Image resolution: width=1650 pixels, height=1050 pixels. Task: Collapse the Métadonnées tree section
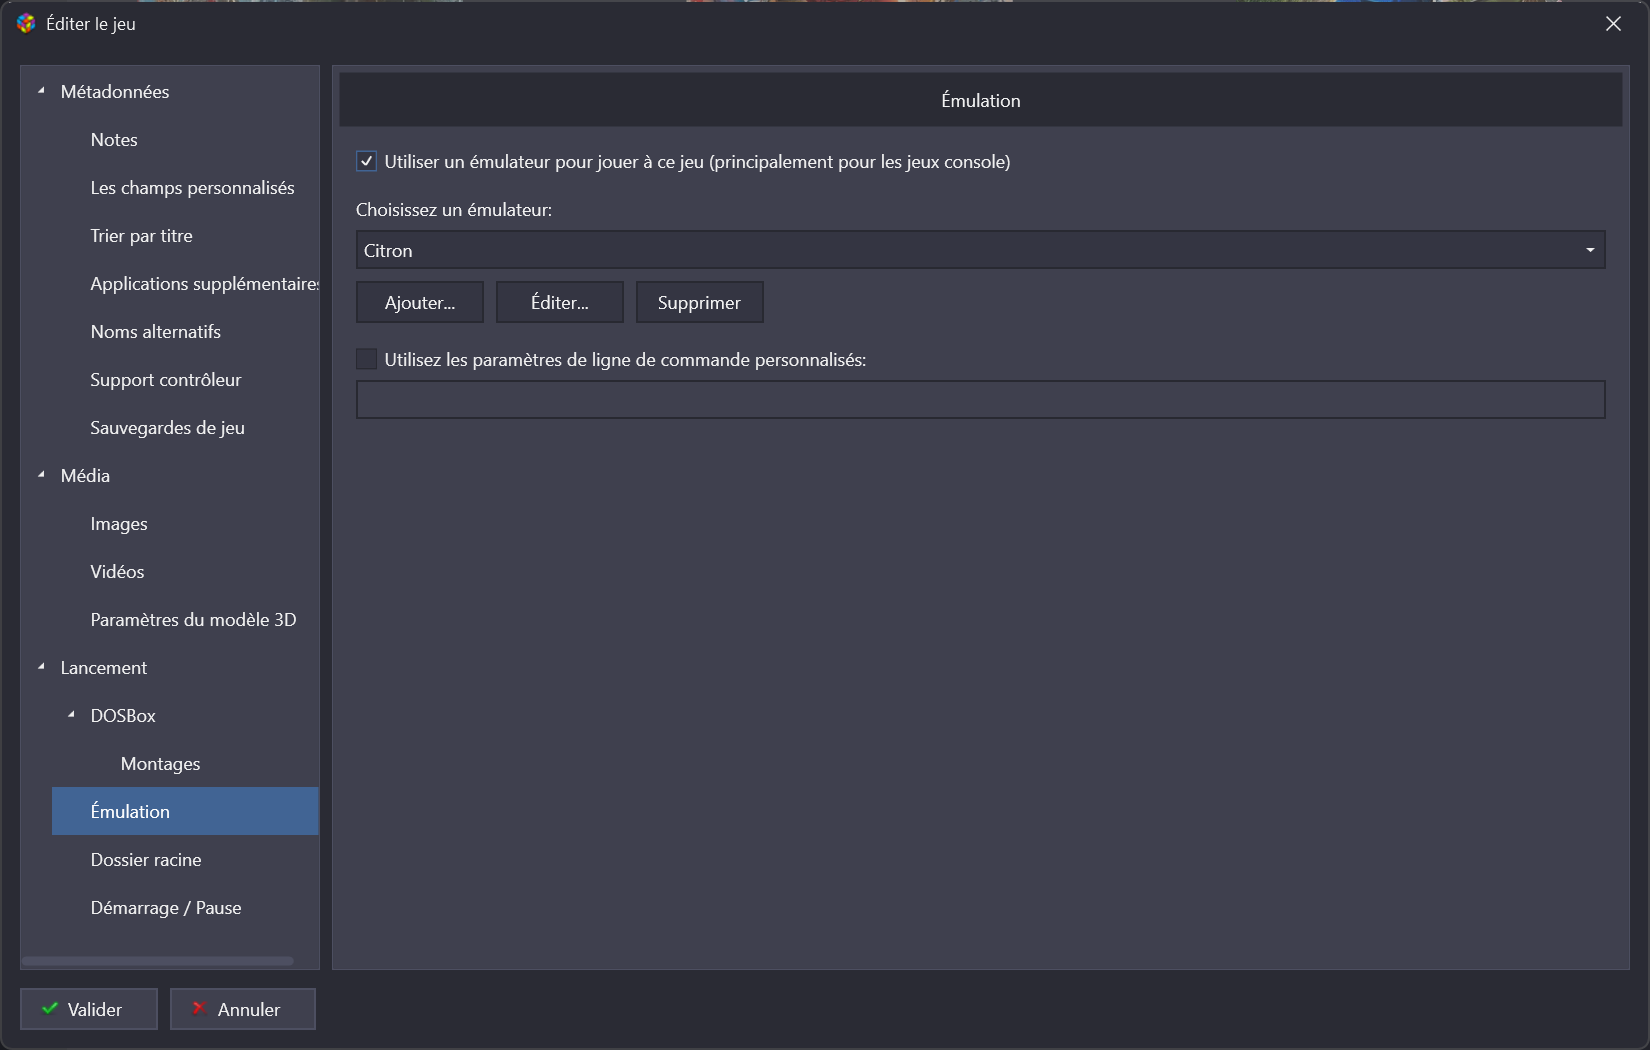41,91
